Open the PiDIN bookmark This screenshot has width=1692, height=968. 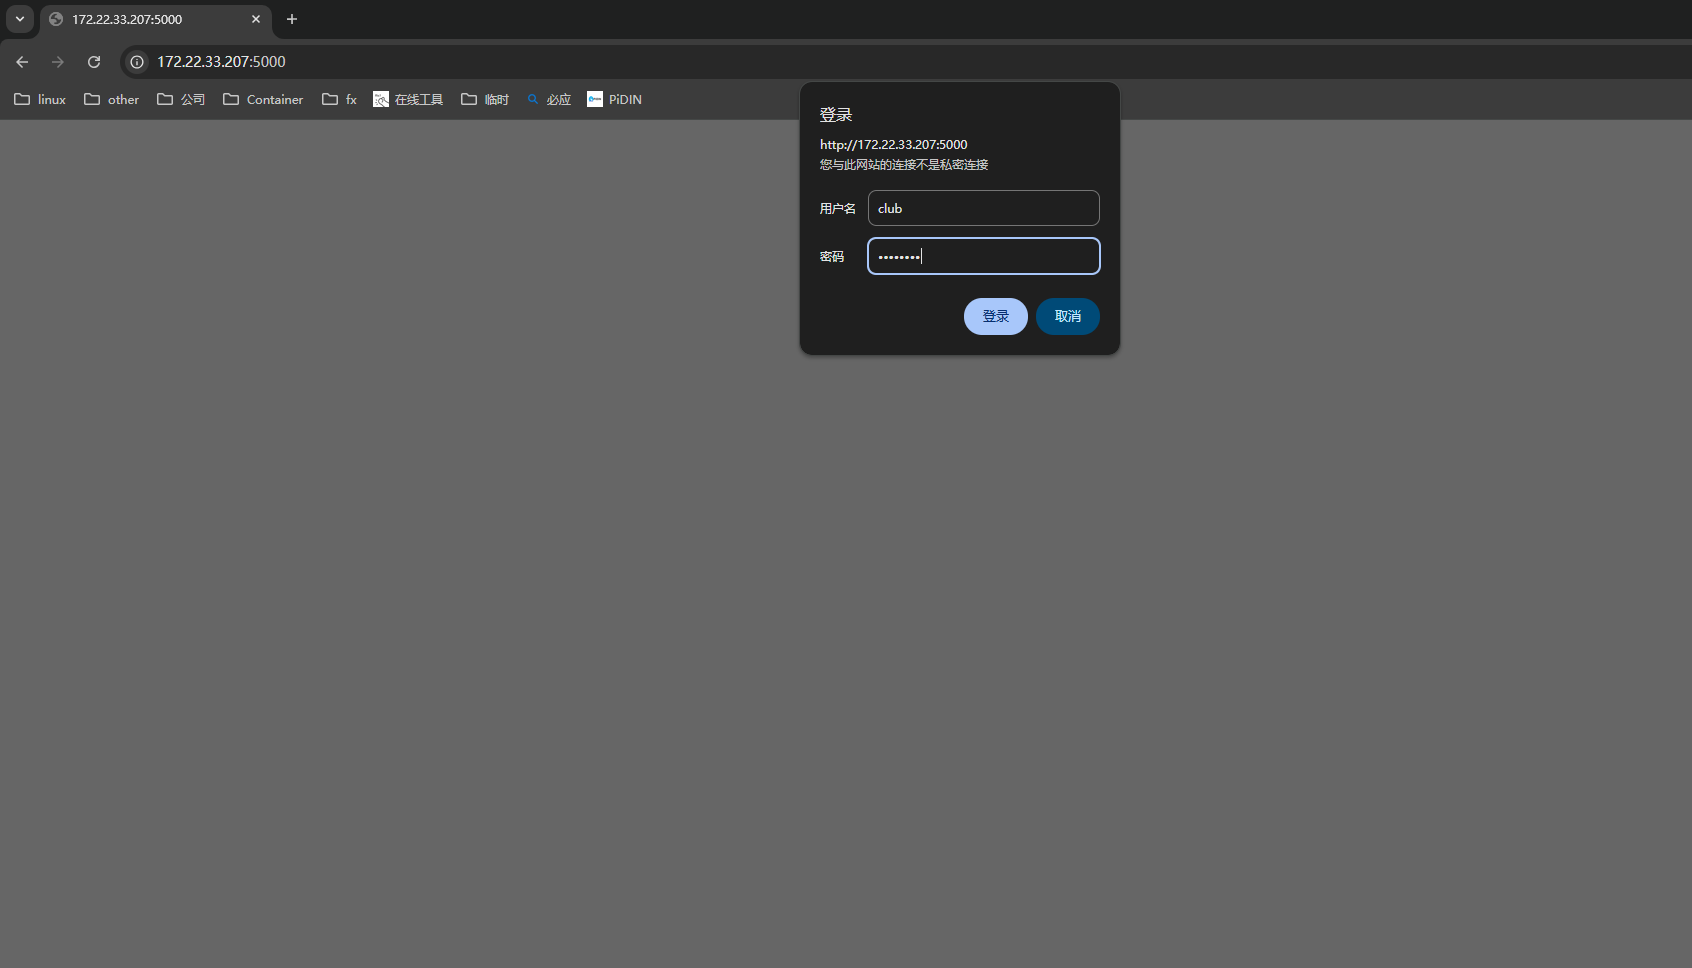click(614, 99)
